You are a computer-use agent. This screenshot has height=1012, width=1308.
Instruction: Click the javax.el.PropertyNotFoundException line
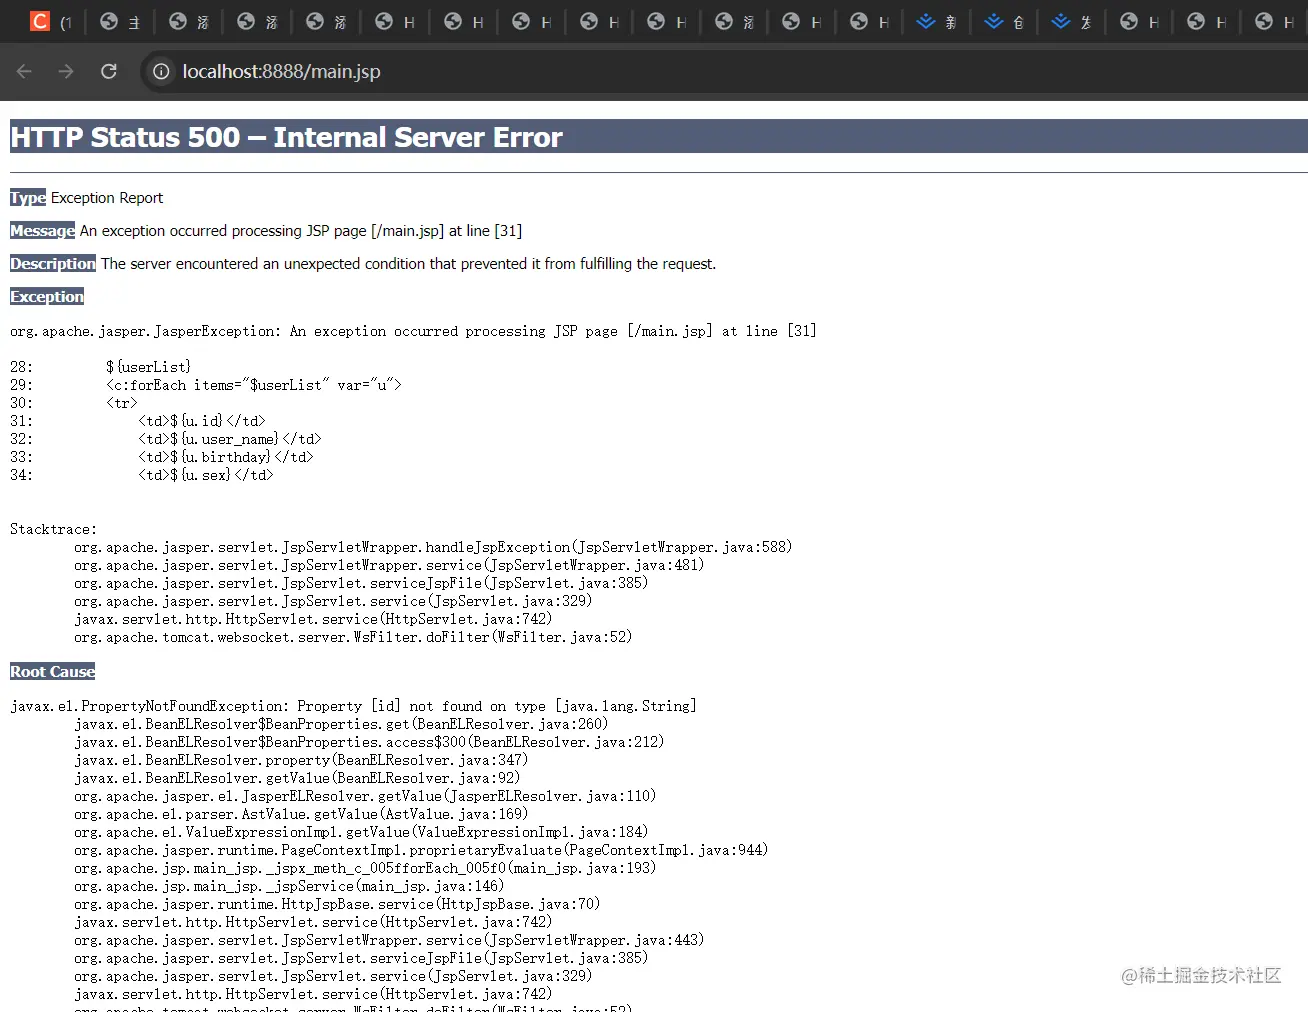[x=354, y=706]
